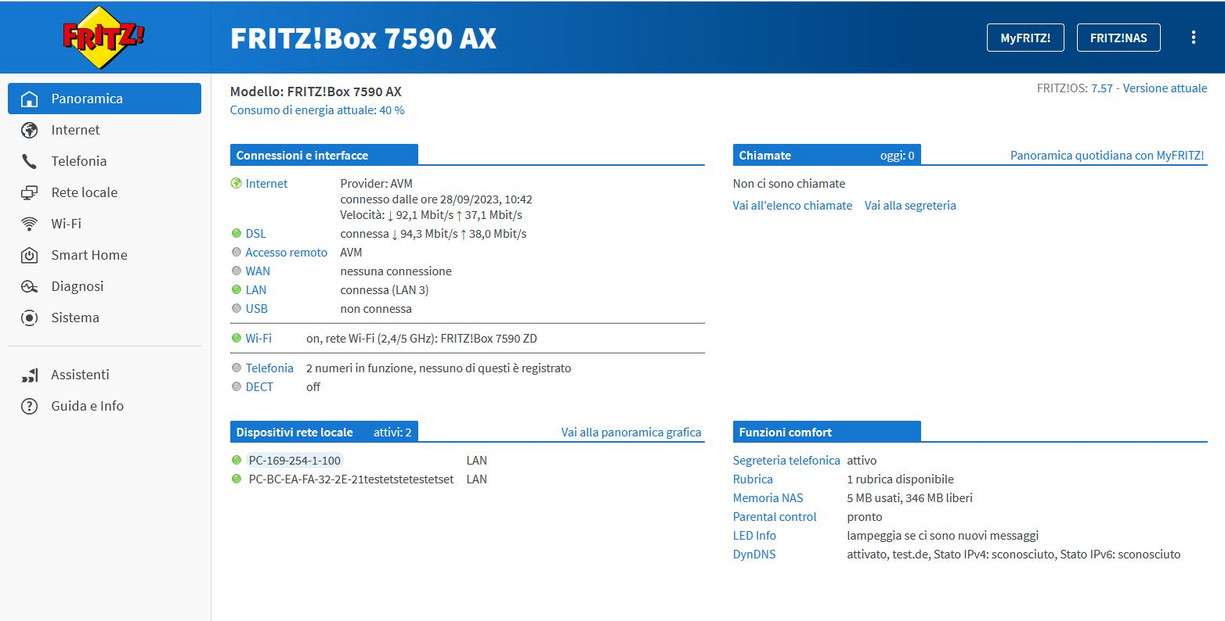Image resolution: width=1225 pixels, height=621 pixels.
Task: Click the 'non connessa' USB status text
Action: (376, 309)
